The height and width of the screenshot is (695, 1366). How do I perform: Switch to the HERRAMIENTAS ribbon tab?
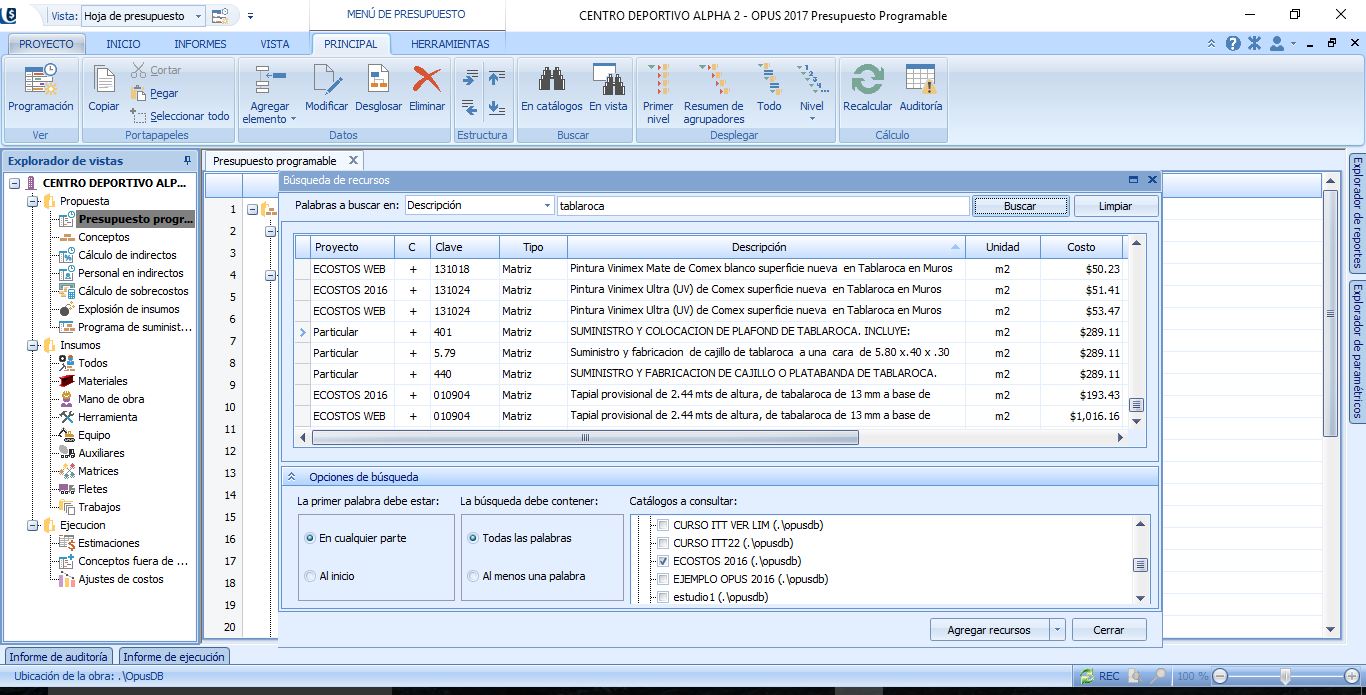(450, 44)
